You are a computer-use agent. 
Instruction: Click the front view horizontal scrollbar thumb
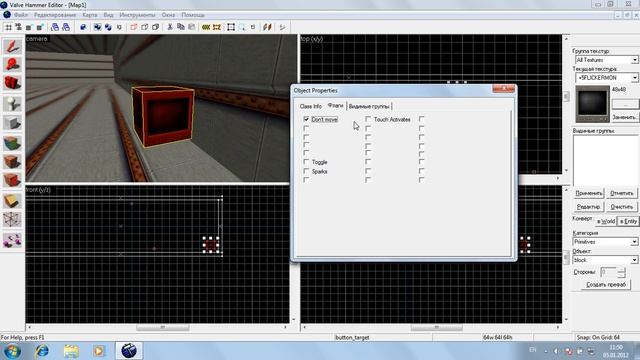pyautogui.click(x=162, y=327)
